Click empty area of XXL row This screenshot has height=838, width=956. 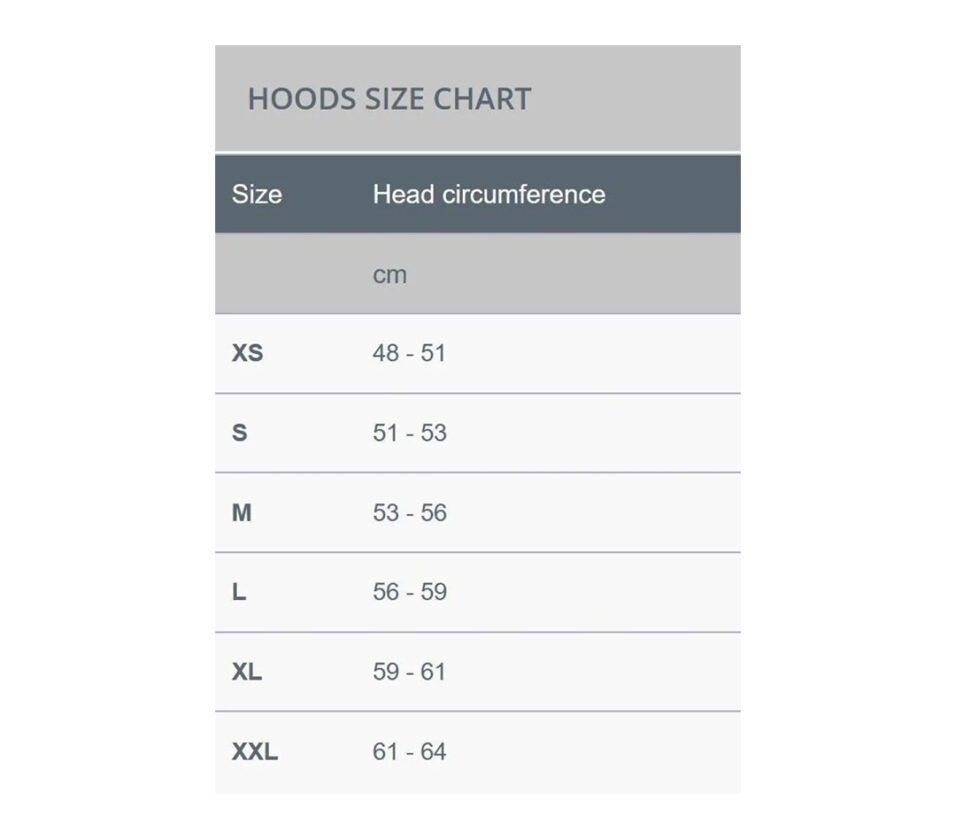pos(591,752)
